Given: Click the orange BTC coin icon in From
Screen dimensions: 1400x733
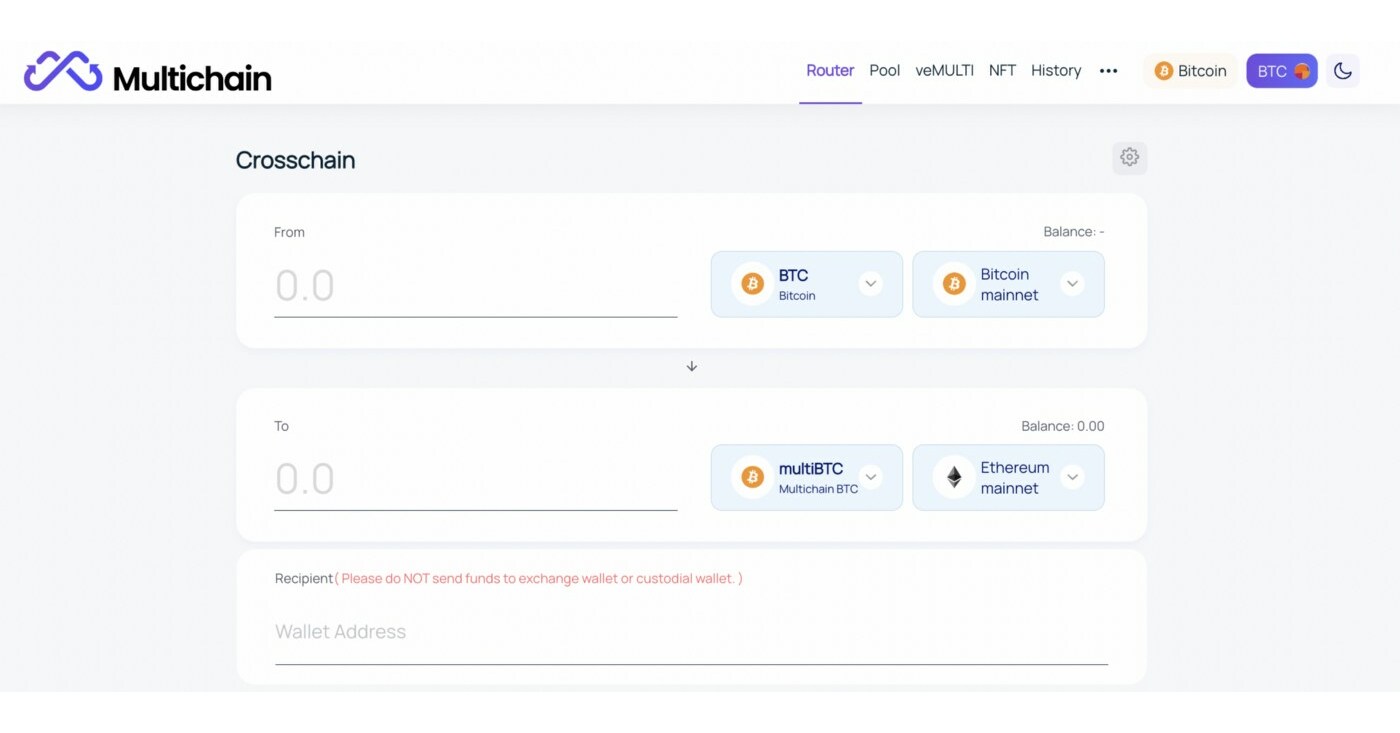Looking at the screenshot, I should pyautogui.click(x=752, y=284).
